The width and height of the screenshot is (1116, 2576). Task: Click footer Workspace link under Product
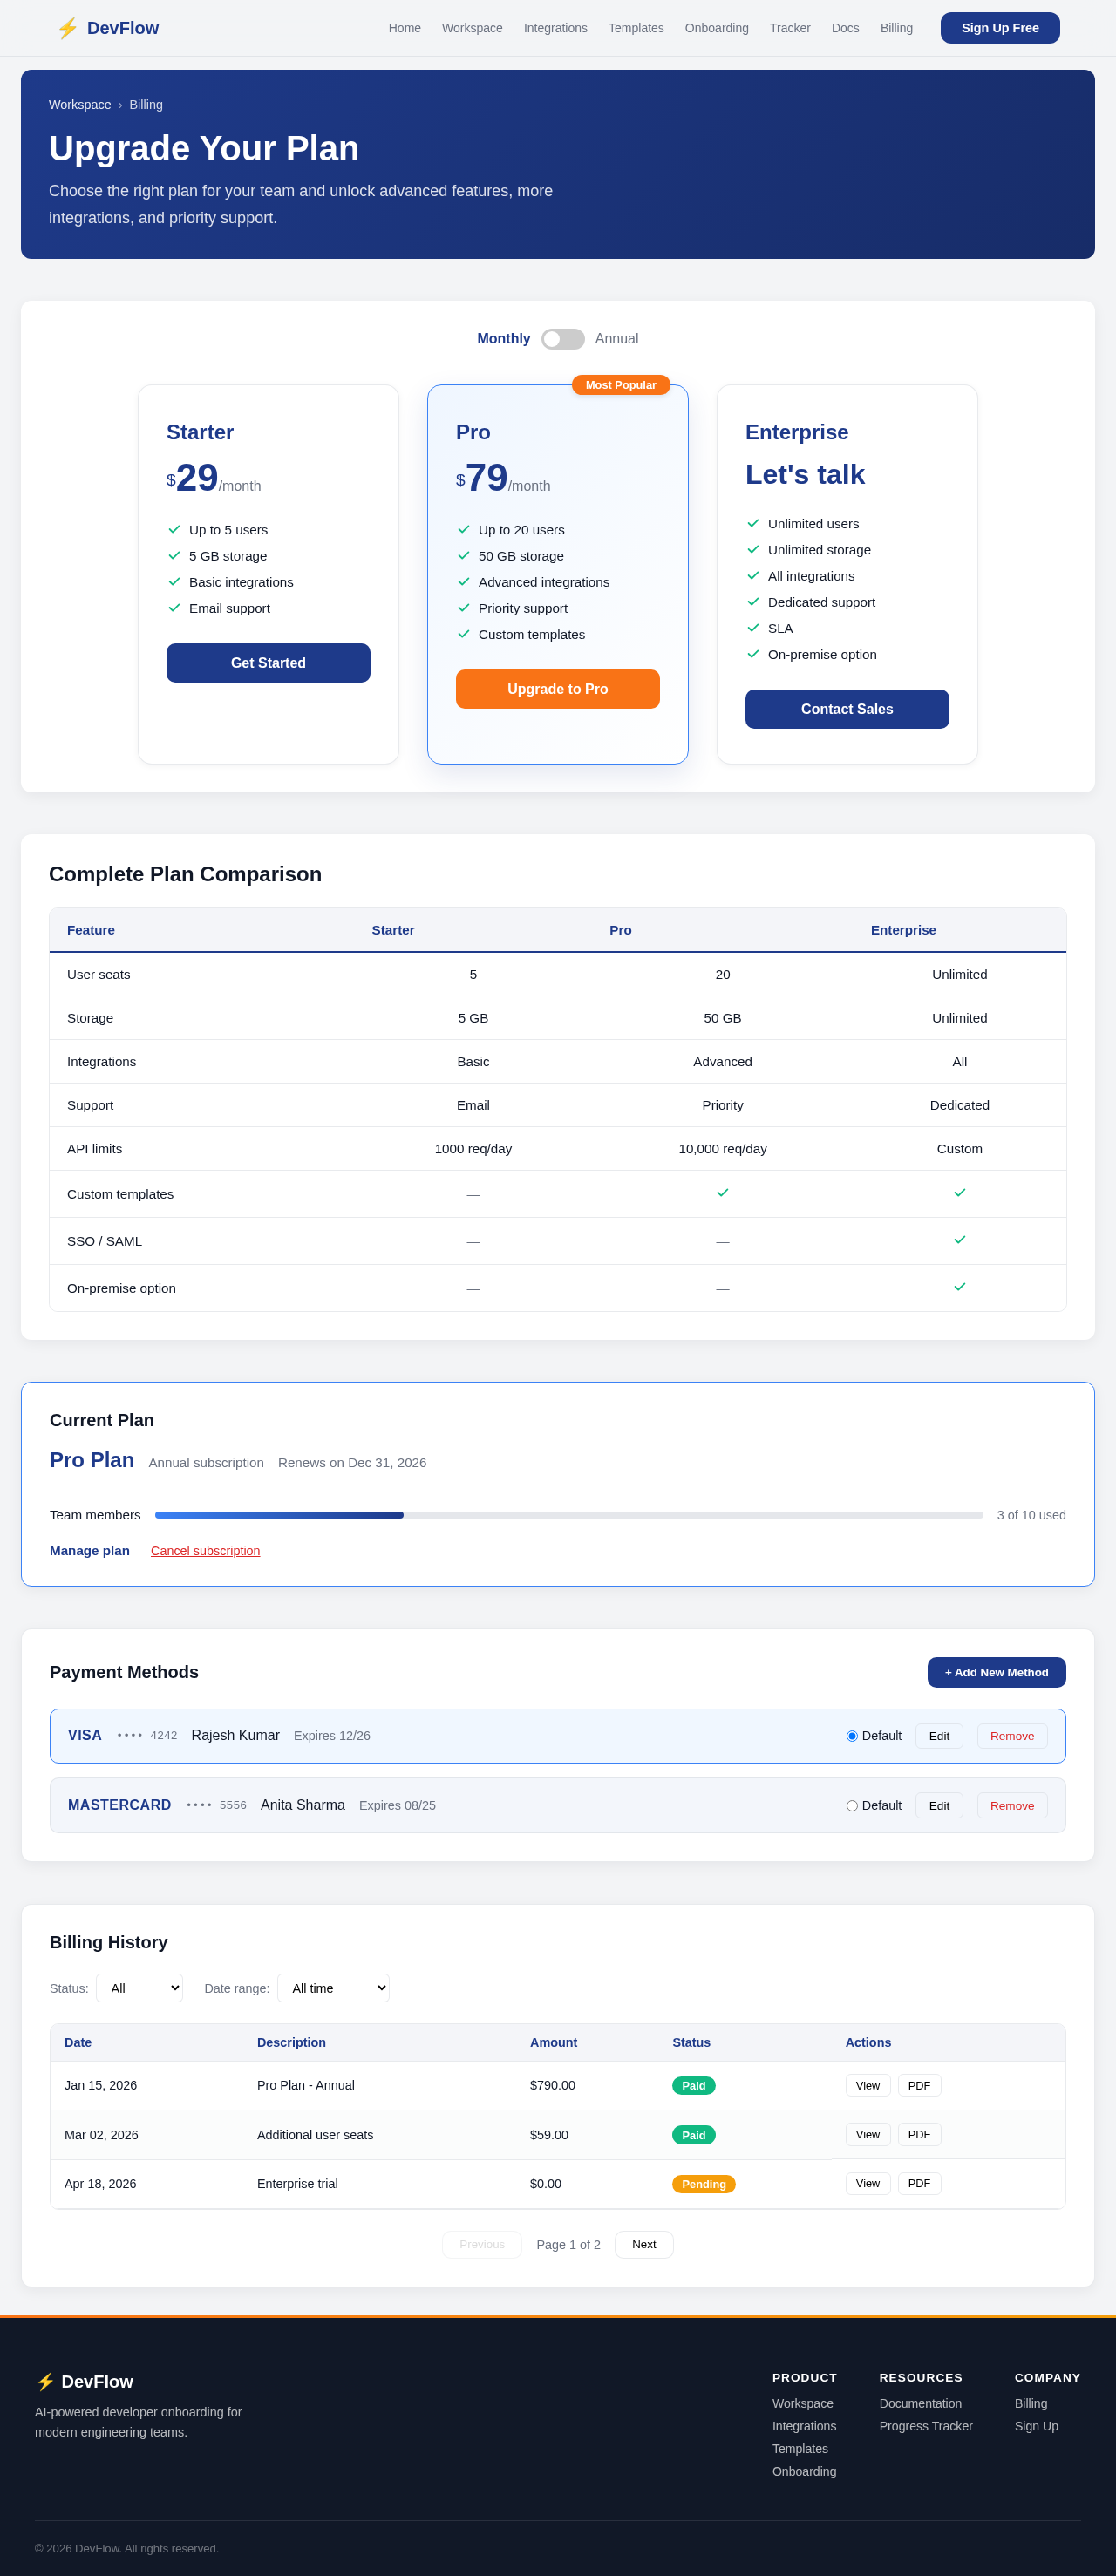pos(802,2403)
